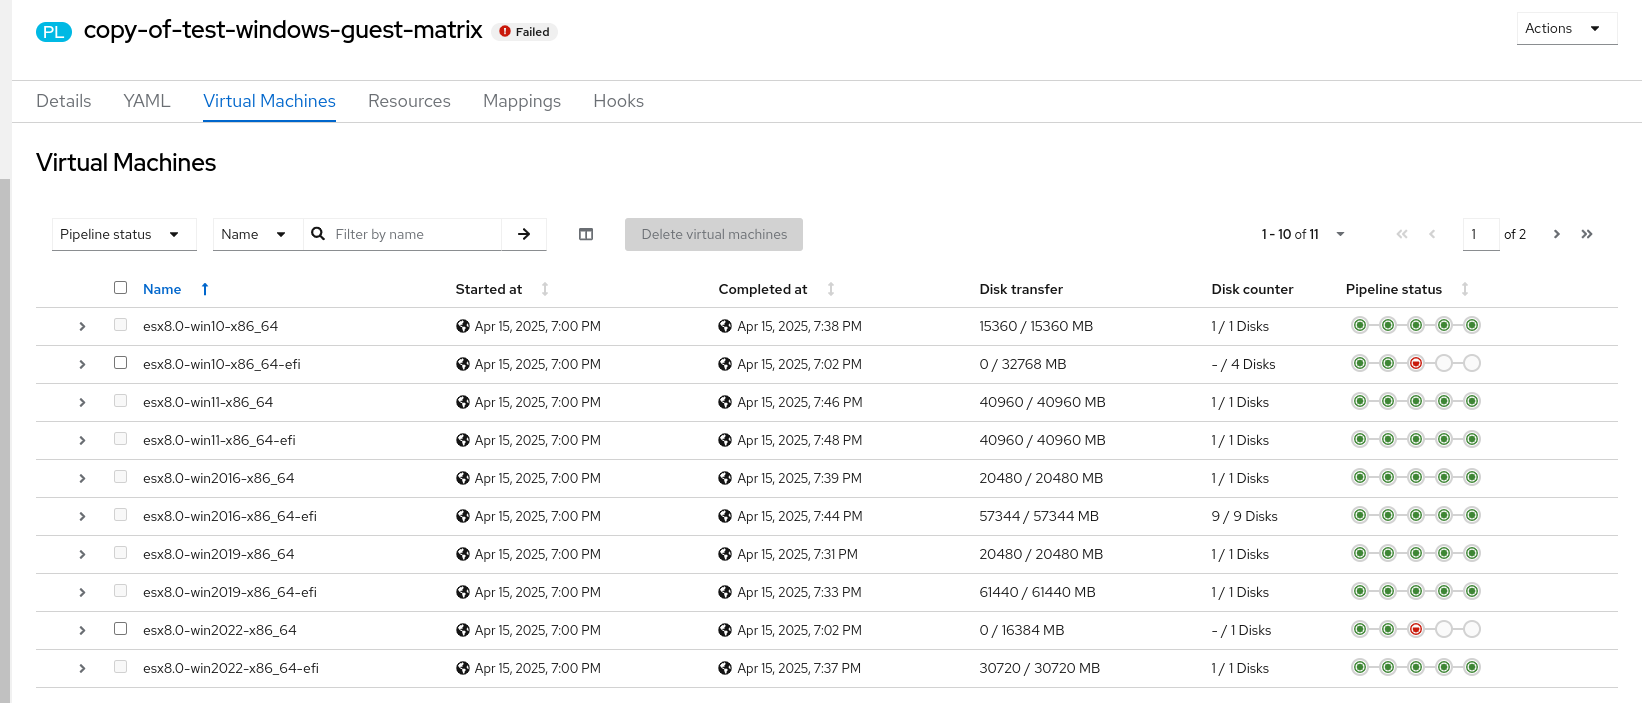
Task: Open the YAML tab
Action: pyautogui.click(x=147, y=101)
